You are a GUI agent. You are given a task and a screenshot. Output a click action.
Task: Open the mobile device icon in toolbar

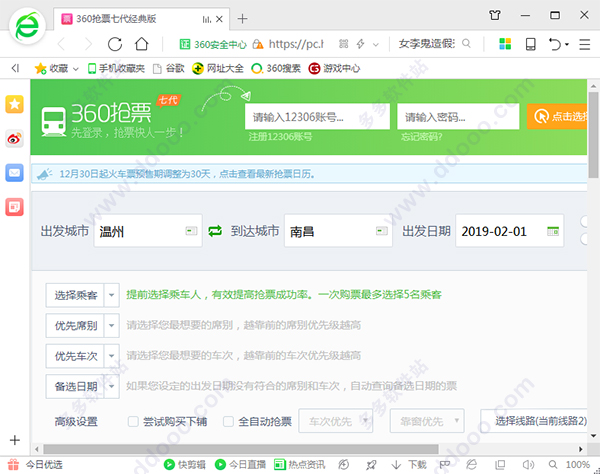(531, 44)
